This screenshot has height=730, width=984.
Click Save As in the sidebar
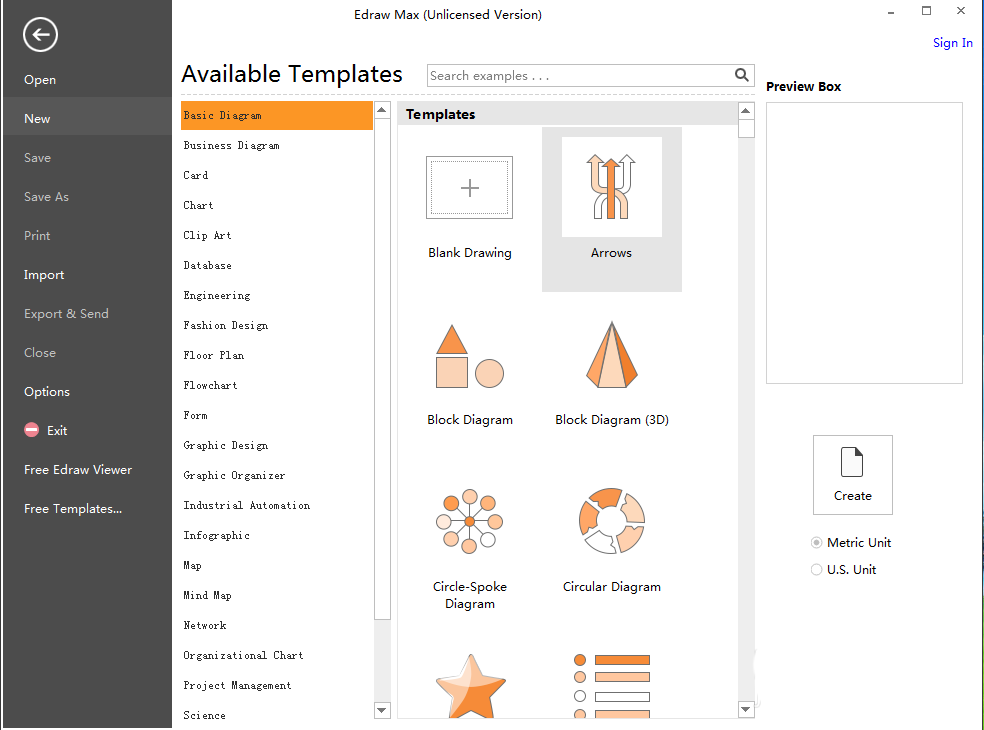click(x=46, y=196)
